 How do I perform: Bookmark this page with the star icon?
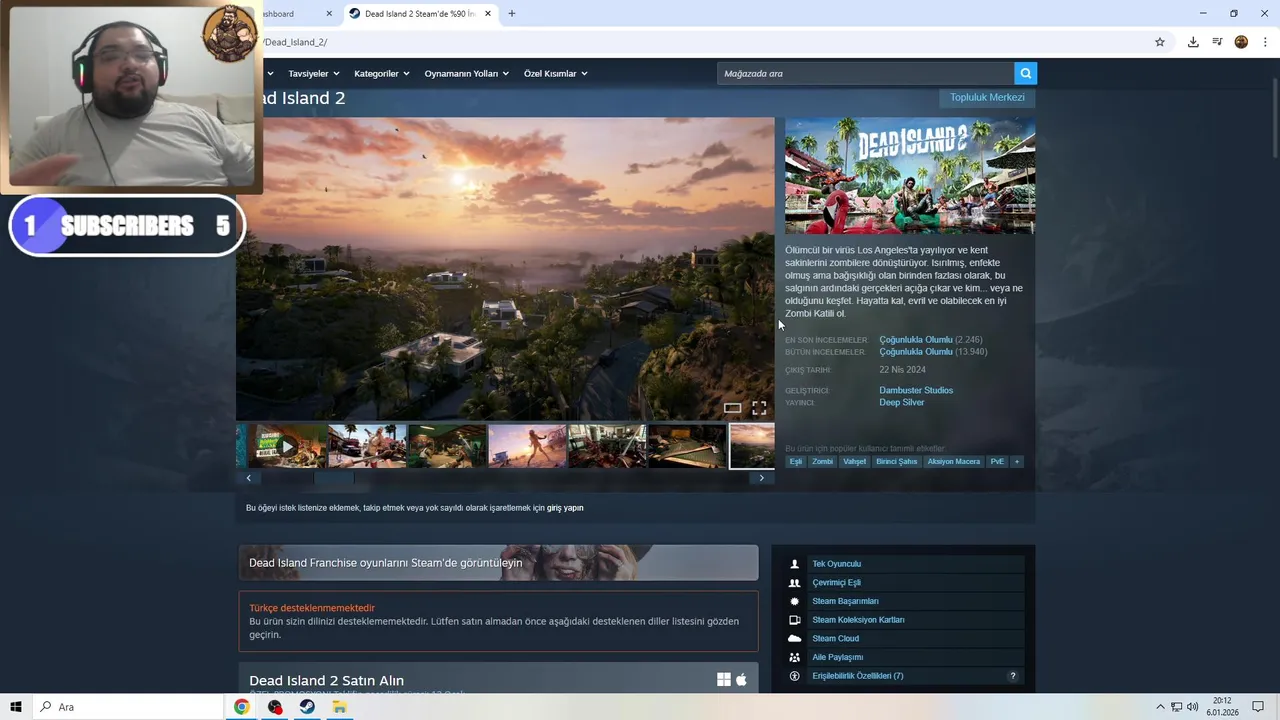[1160, 42]
